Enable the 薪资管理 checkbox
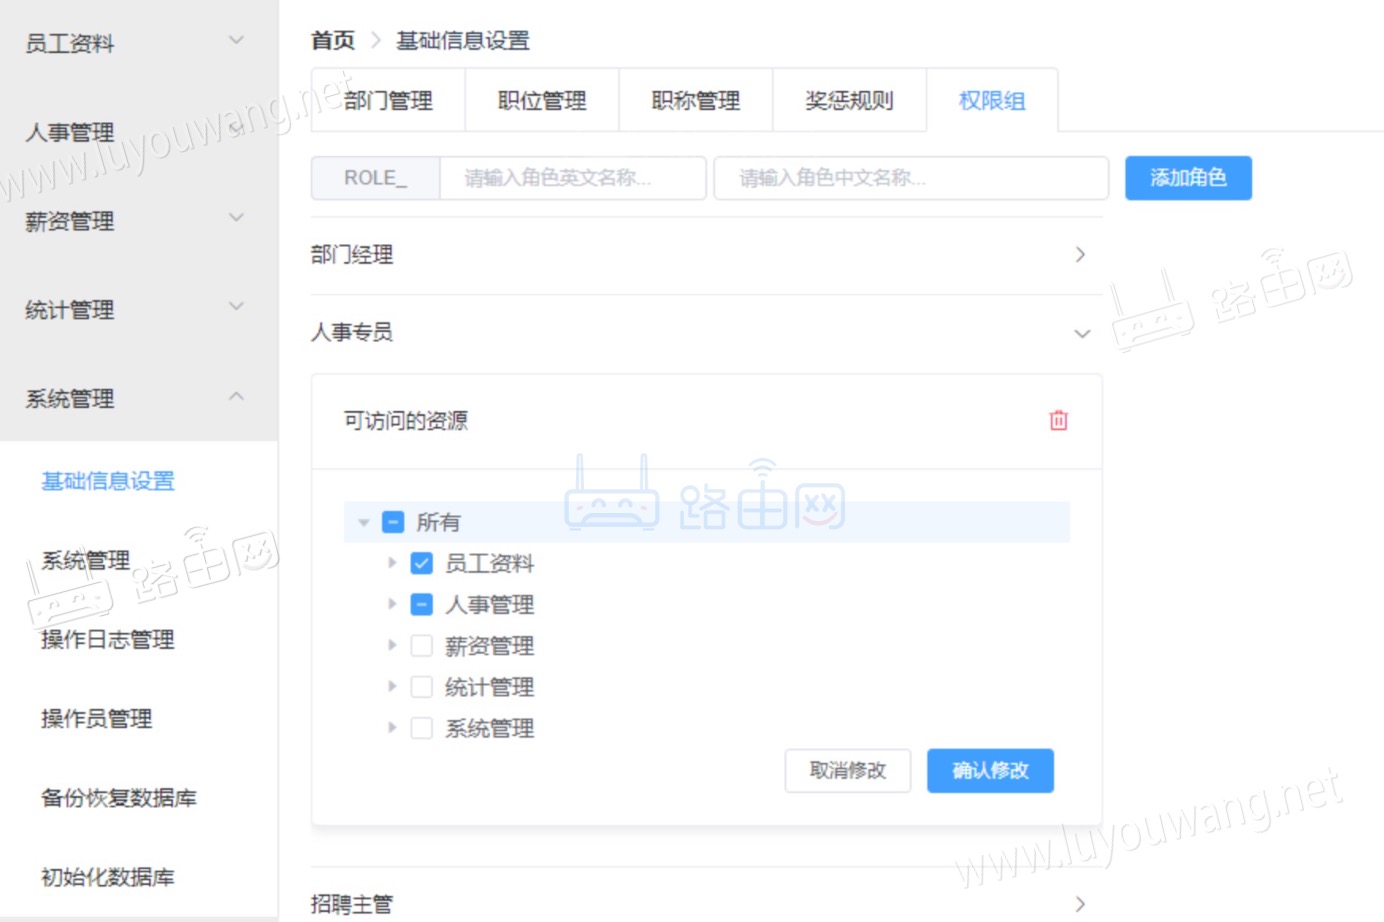The height and width of the screenshot is (922, 1384). click(421, 645)
